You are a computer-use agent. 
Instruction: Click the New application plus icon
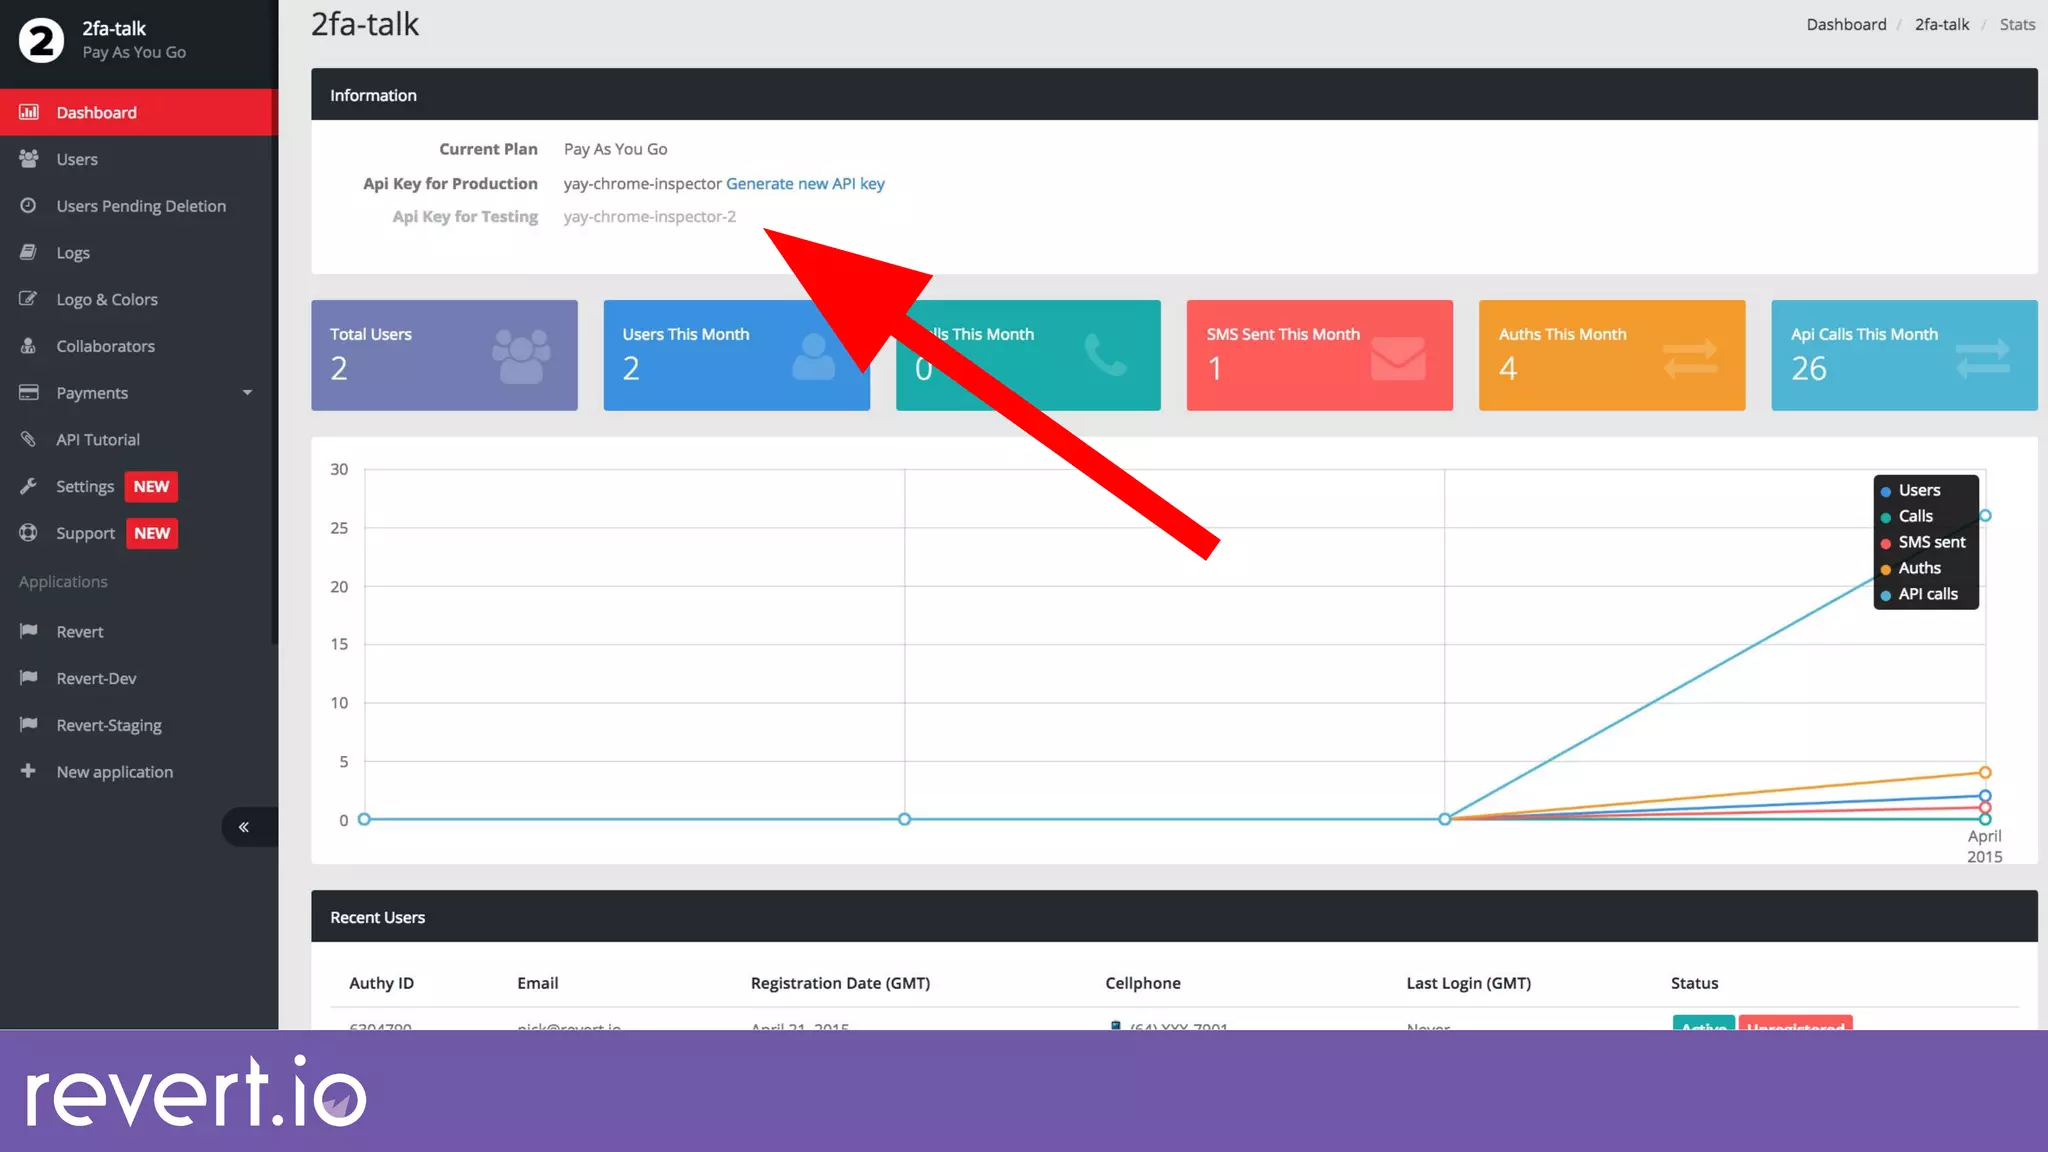click(28, 771)
